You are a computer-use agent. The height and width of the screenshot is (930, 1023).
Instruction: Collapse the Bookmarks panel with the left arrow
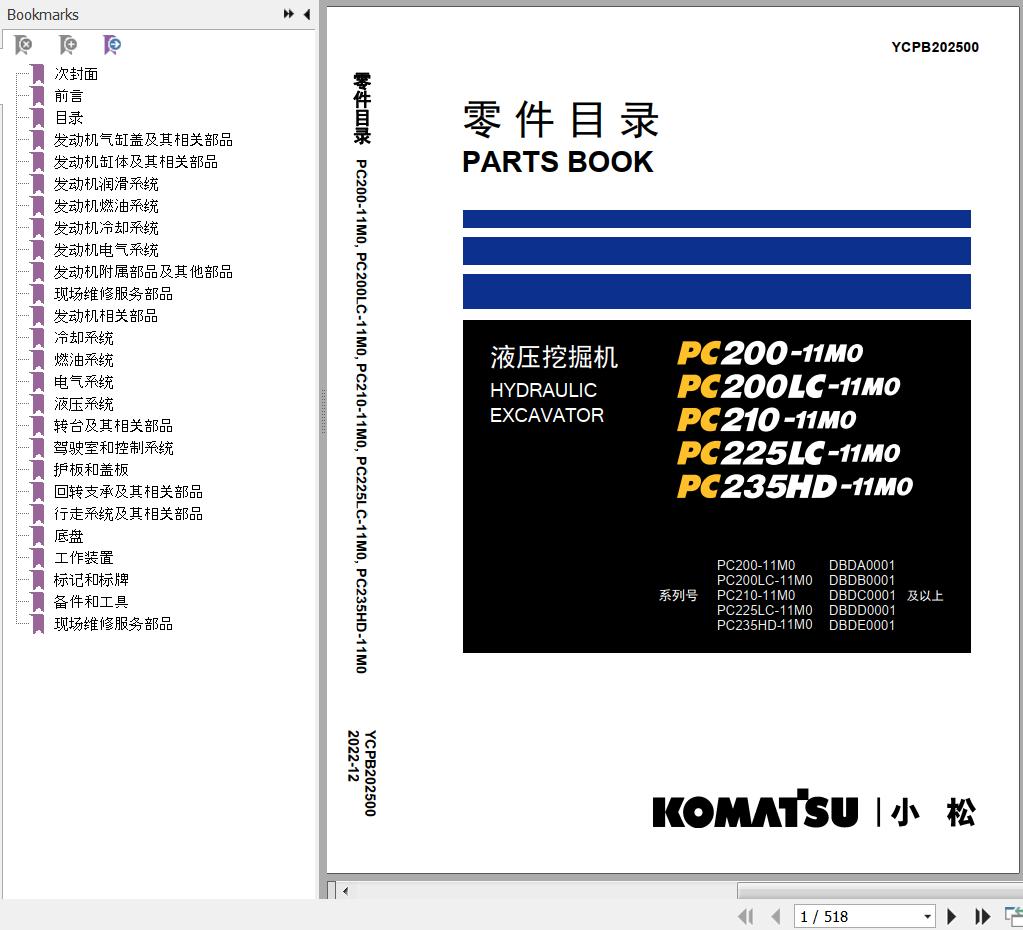pyautogui.click(x=307, y=14)
